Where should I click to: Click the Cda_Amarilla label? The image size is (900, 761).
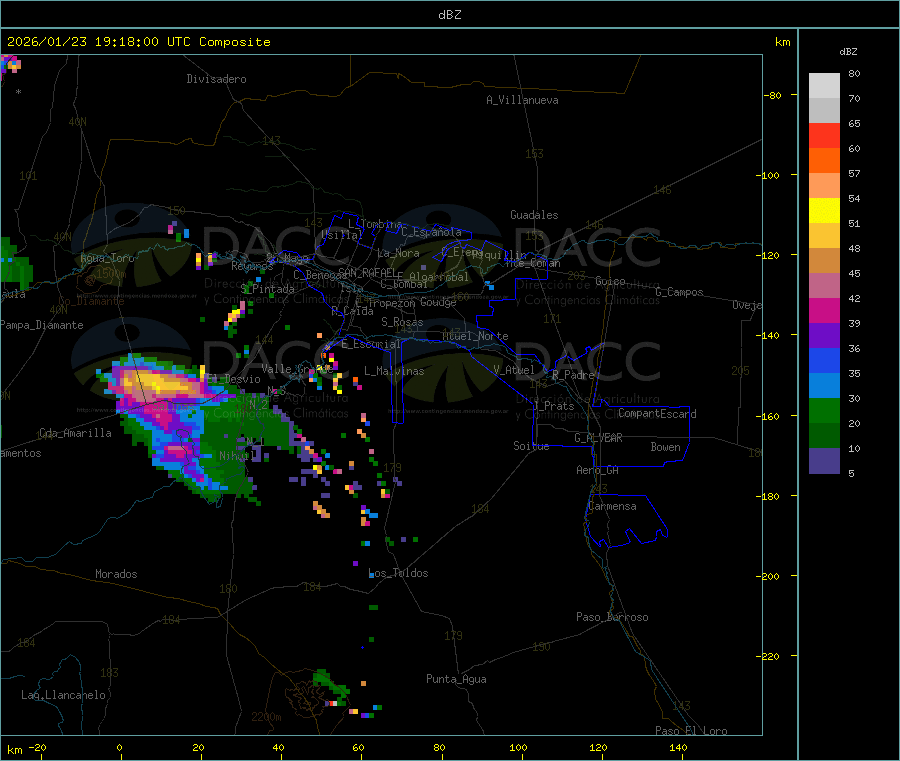pyautogui.click(x=75, y=433)
